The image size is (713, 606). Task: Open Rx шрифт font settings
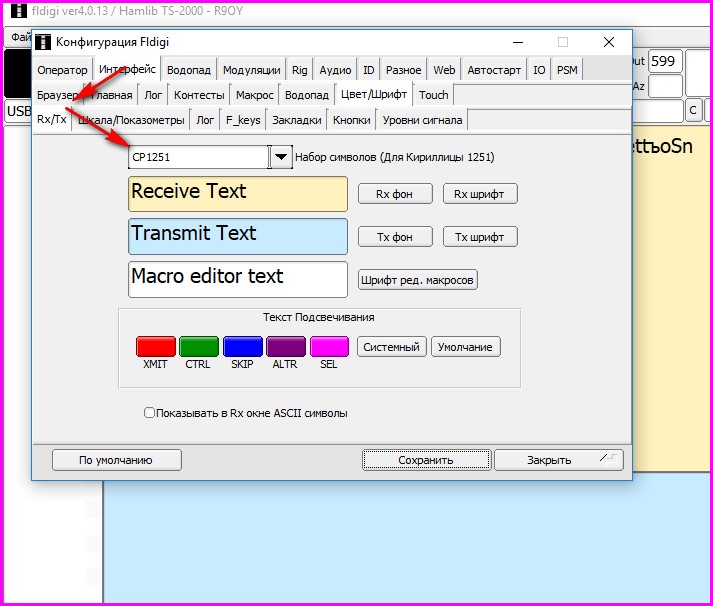coord(480,194)
